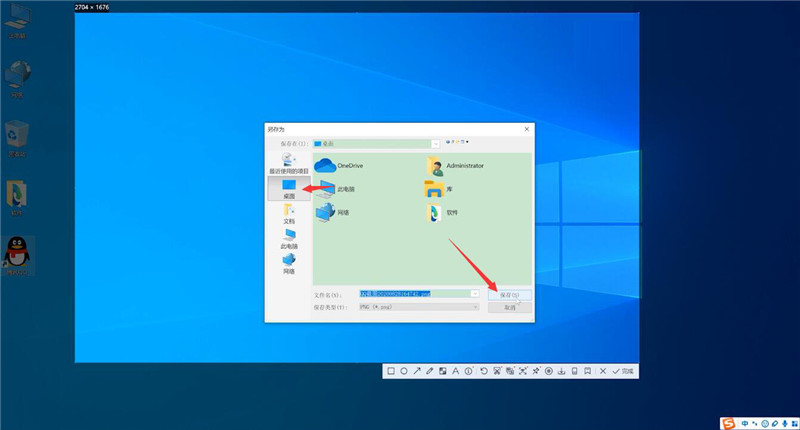Click the scissors-style capture tool icon

497,371
